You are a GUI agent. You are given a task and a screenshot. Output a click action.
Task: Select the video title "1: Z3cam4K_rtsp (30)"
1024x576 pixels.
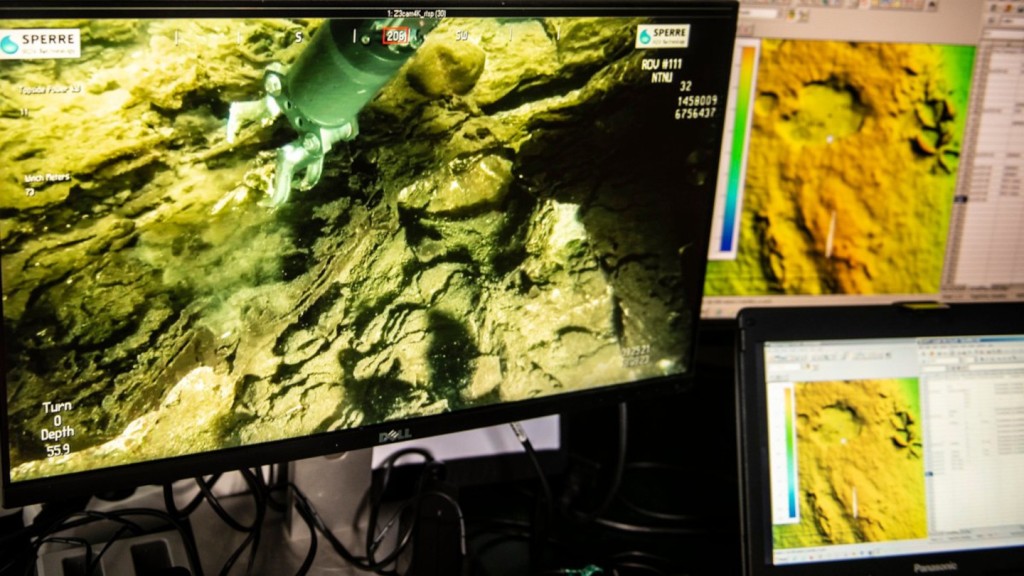pos(416,13)
